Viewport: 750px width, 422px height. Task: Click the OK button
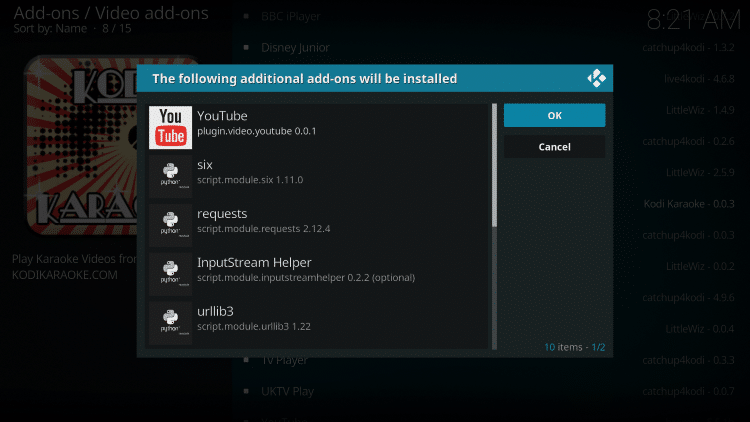(554, 115)
